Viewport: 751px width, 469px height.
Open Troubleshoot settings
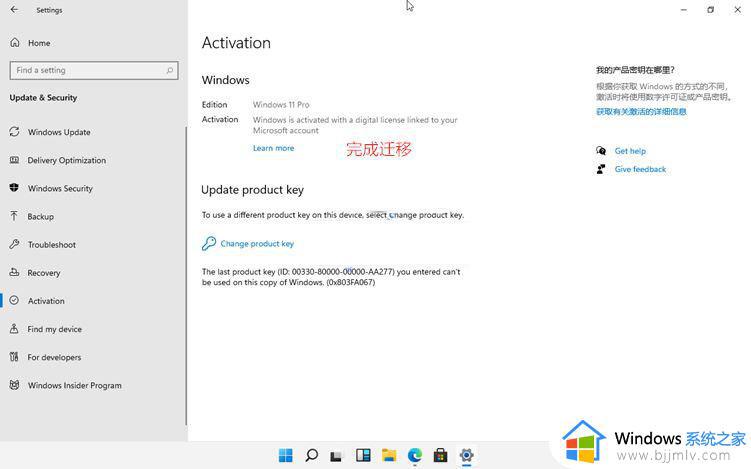pyautogui.click(x=52, y=245)
